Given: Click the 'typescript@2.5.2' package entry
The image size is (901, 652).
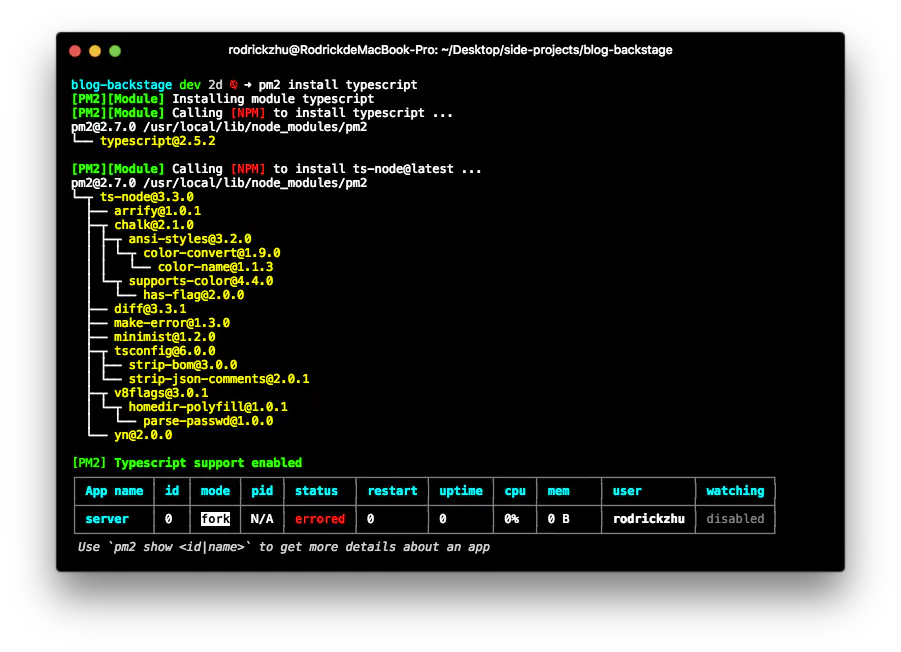Looking at the screenshot, I should pyautogui.click(x=158, y=141).
